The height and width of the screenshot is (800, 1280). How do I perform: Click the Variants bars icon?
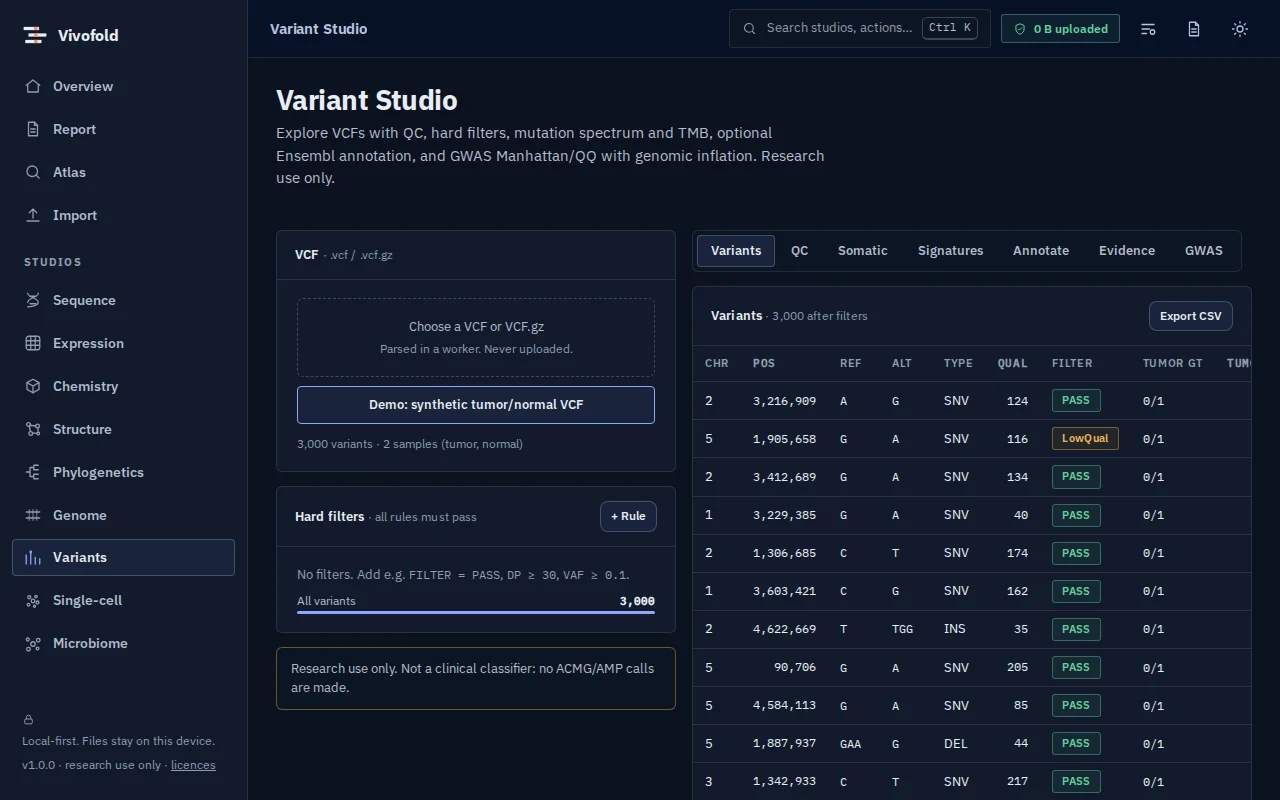tap(33, 557)
